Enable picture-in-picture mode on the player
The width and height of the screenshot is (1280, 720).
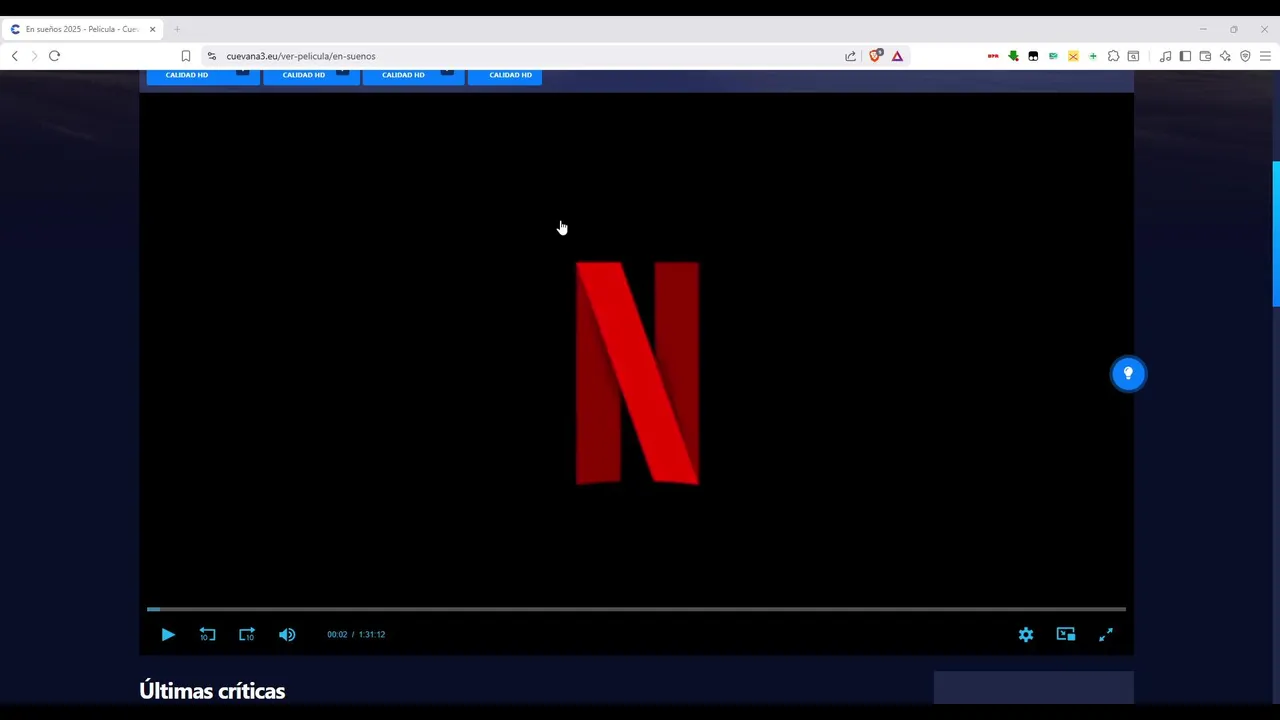pyautogui.click(x=1066, y=634)
